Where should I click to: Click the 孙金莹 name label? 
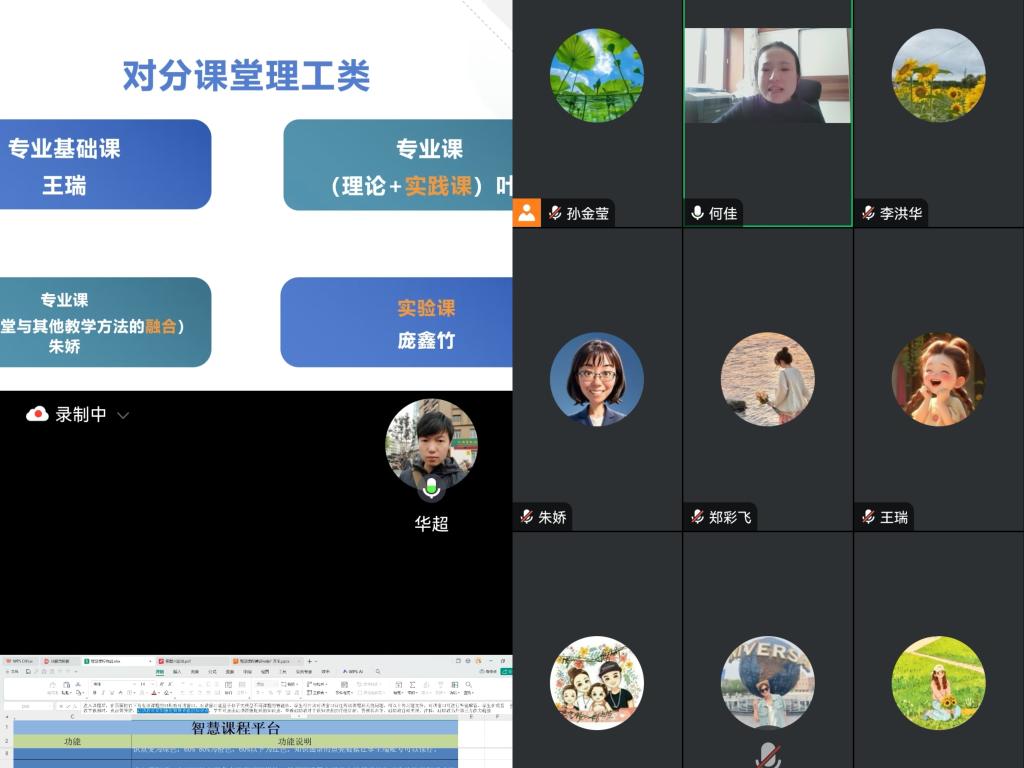click(588, 213)
